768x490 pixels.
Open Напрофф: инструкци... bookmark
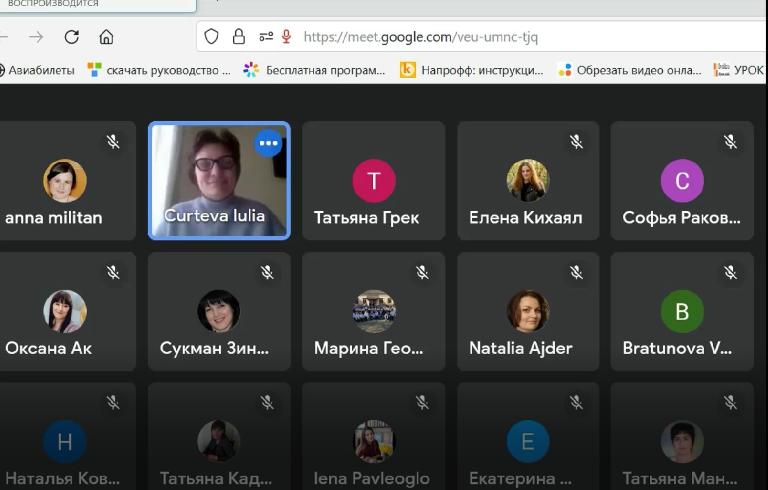[x=472, y=70]
